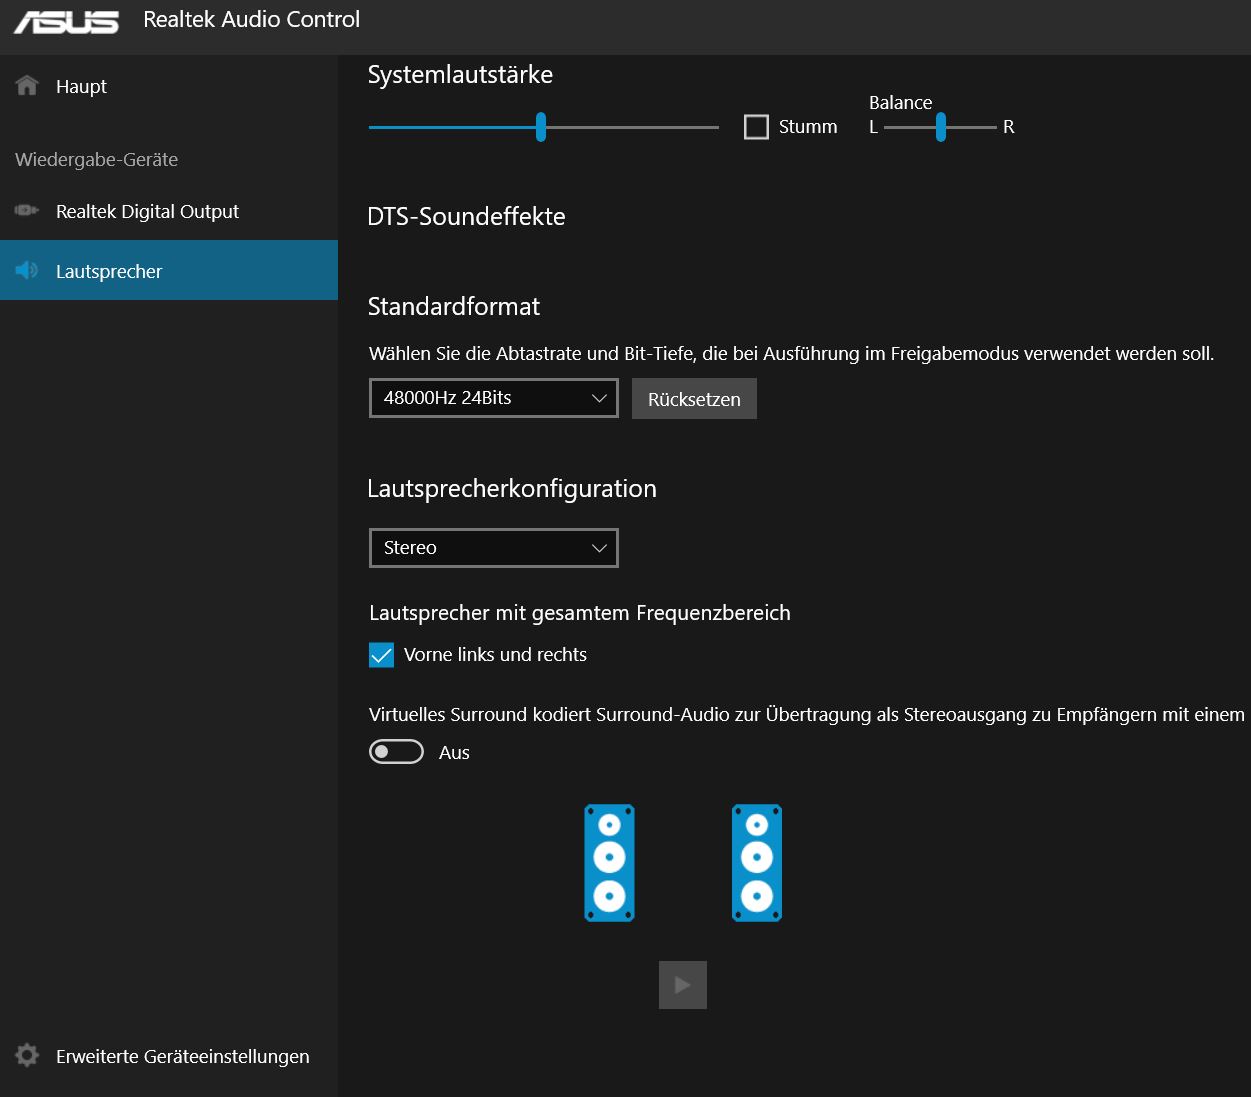Viewport: 1251px width, 1097px height.
Task: Click the home icon beside Haupt
Action: point(27,86)
